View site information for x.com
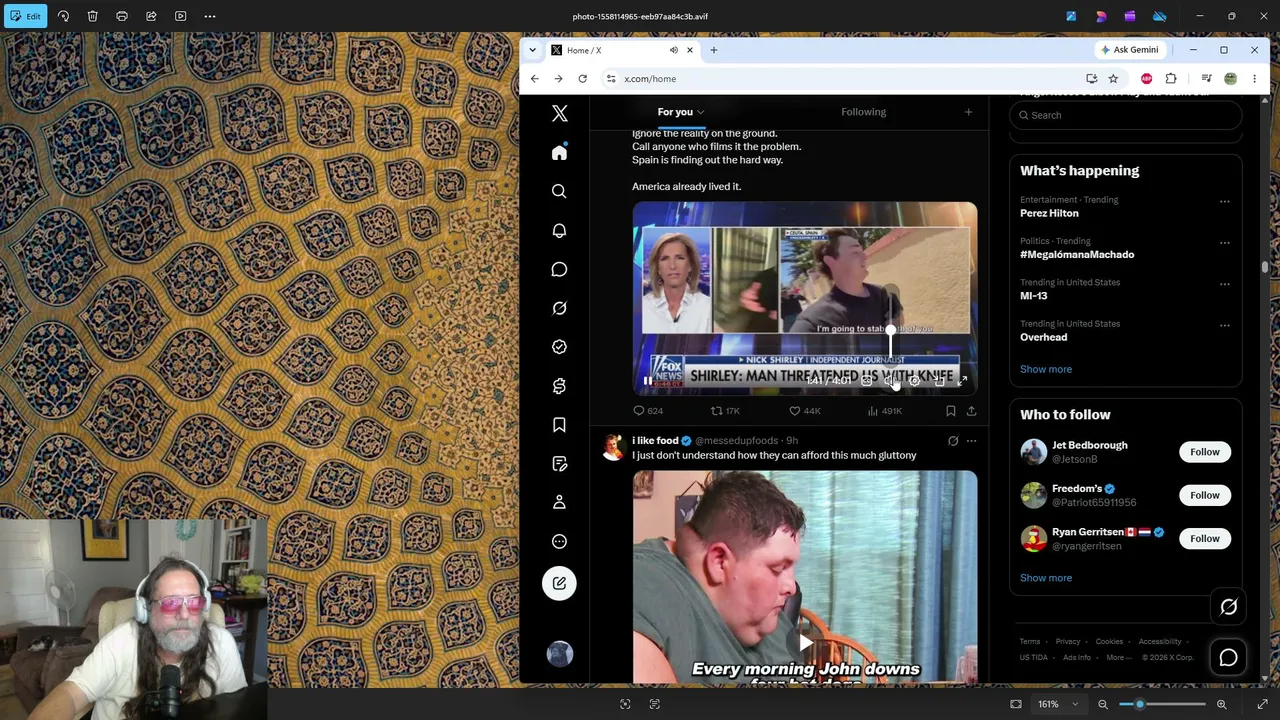The width and height of the screenshot is (1280, 720). click(x=611, y=79)
